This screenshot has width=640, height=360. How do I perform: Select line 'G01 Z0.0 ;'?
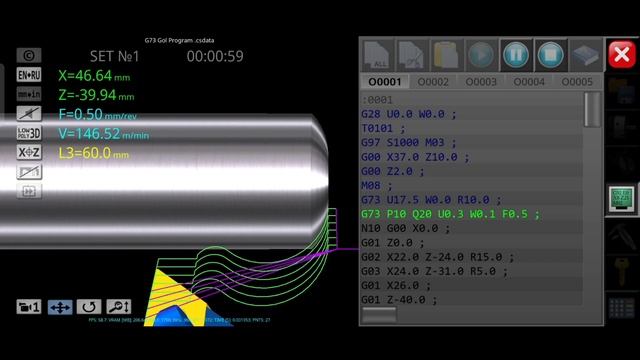pyautogui.click(x=393, y=243)
